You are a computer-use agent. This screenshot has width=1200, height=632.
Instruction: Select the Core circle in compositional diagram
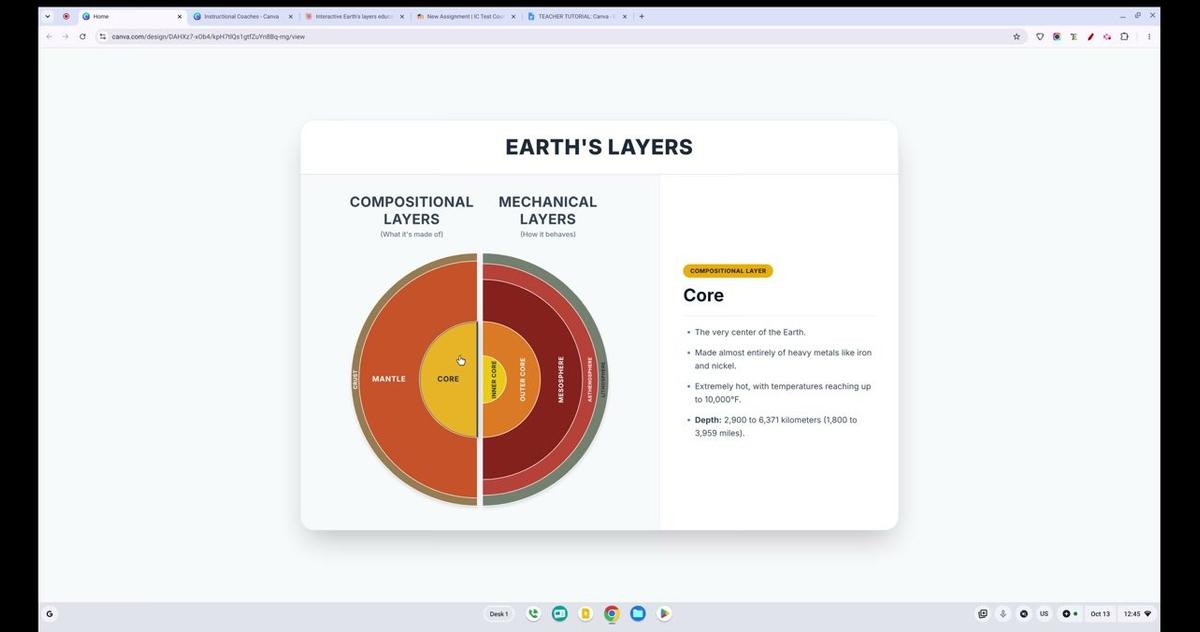coord(448,379)
